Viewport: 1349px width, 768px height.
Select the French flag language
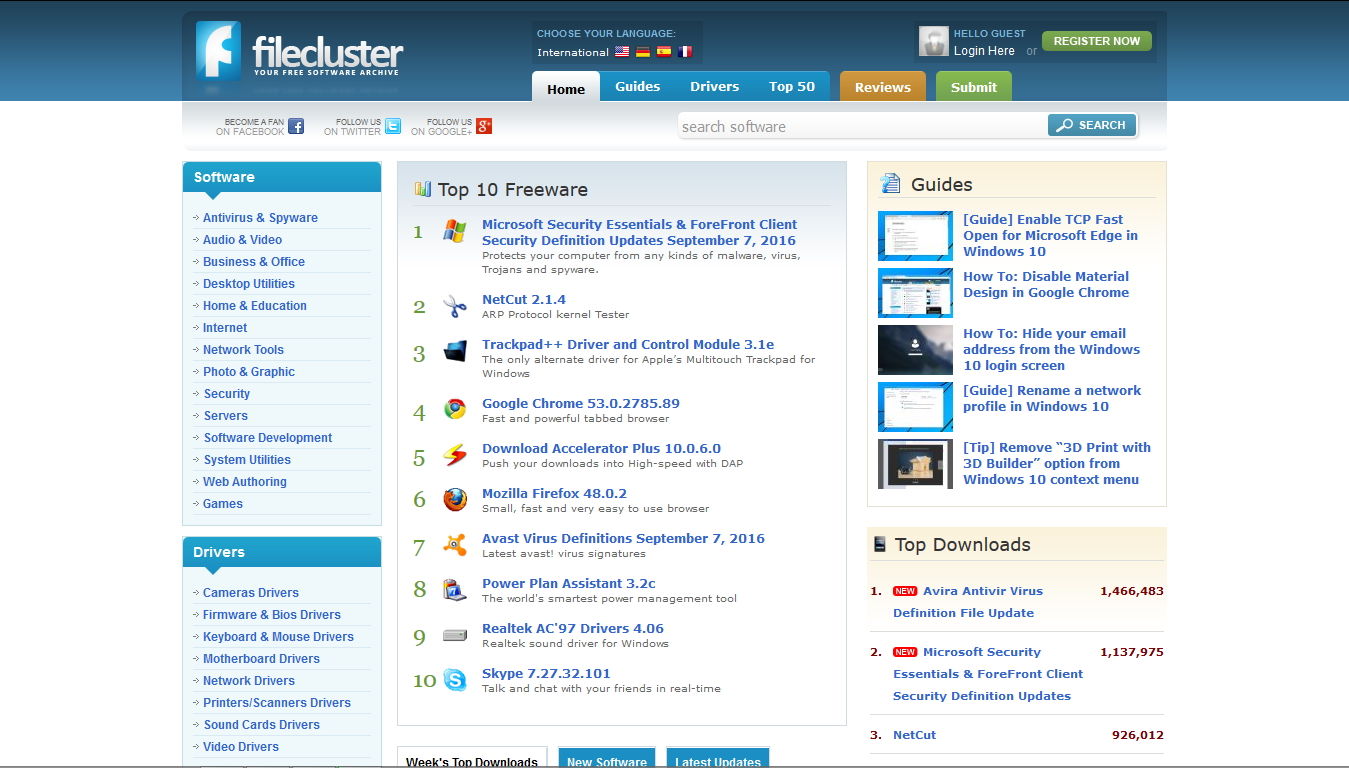tap(685, 51)
